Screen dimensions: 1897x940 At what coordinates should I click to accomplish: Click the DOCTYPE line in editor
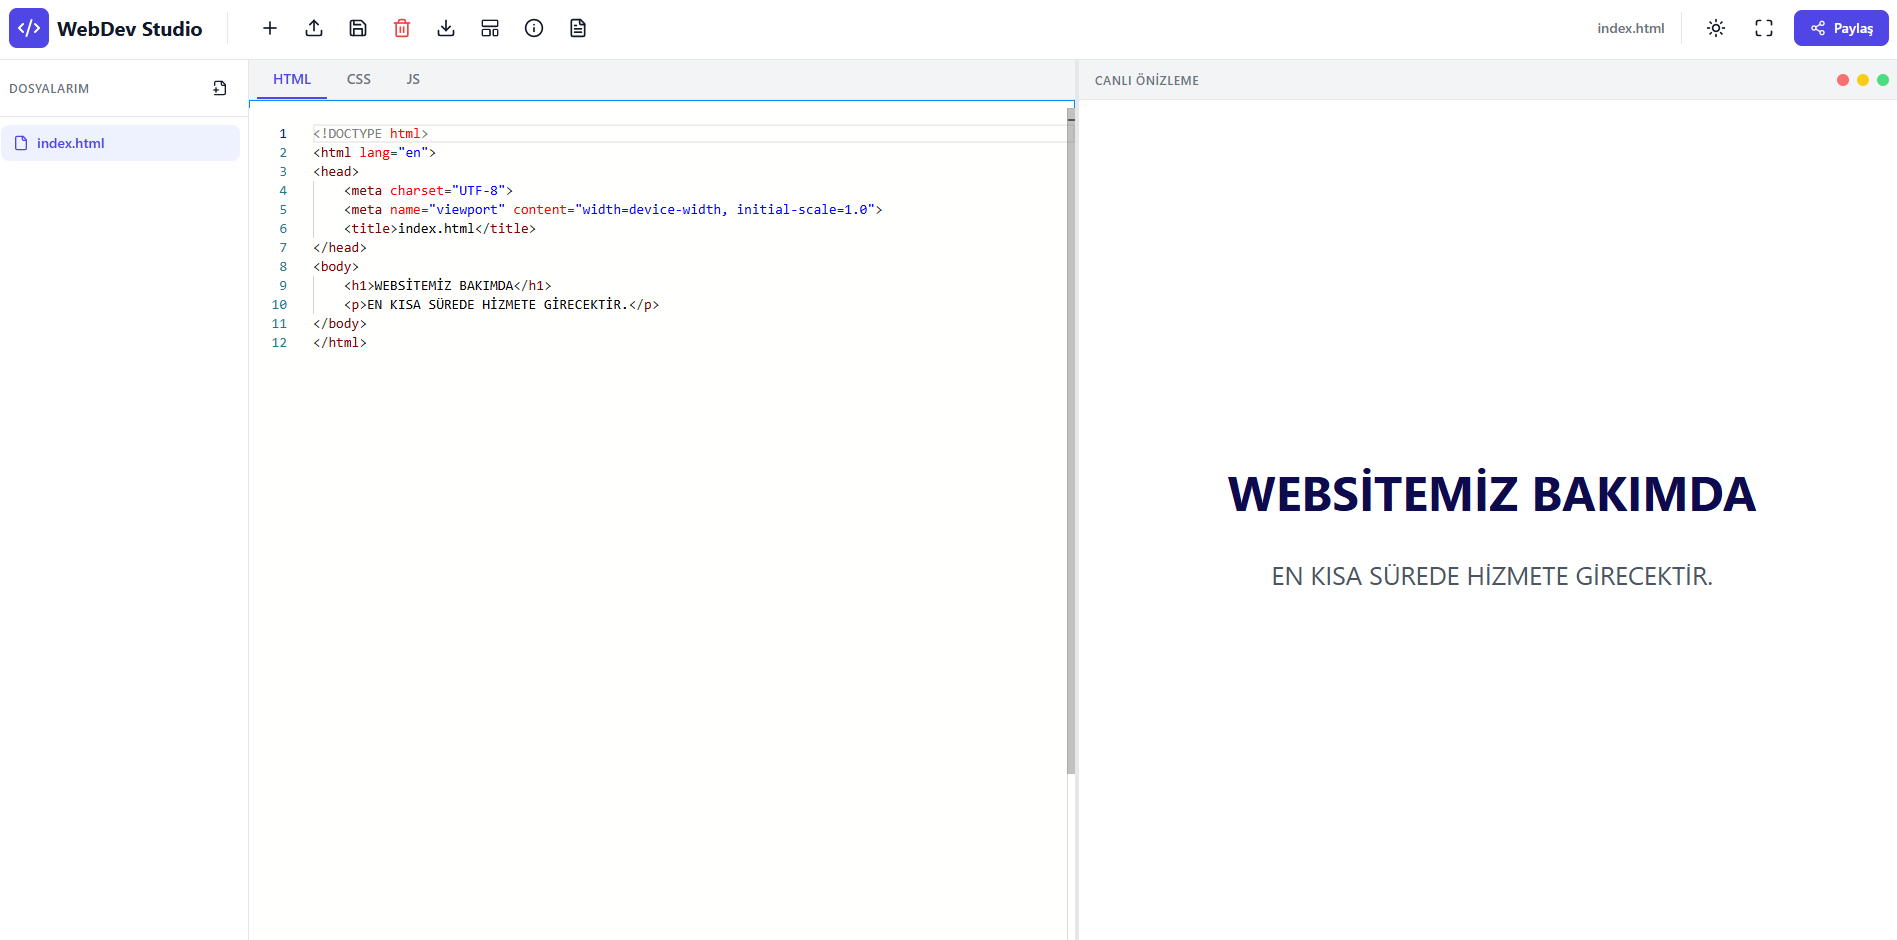(371, 133)
